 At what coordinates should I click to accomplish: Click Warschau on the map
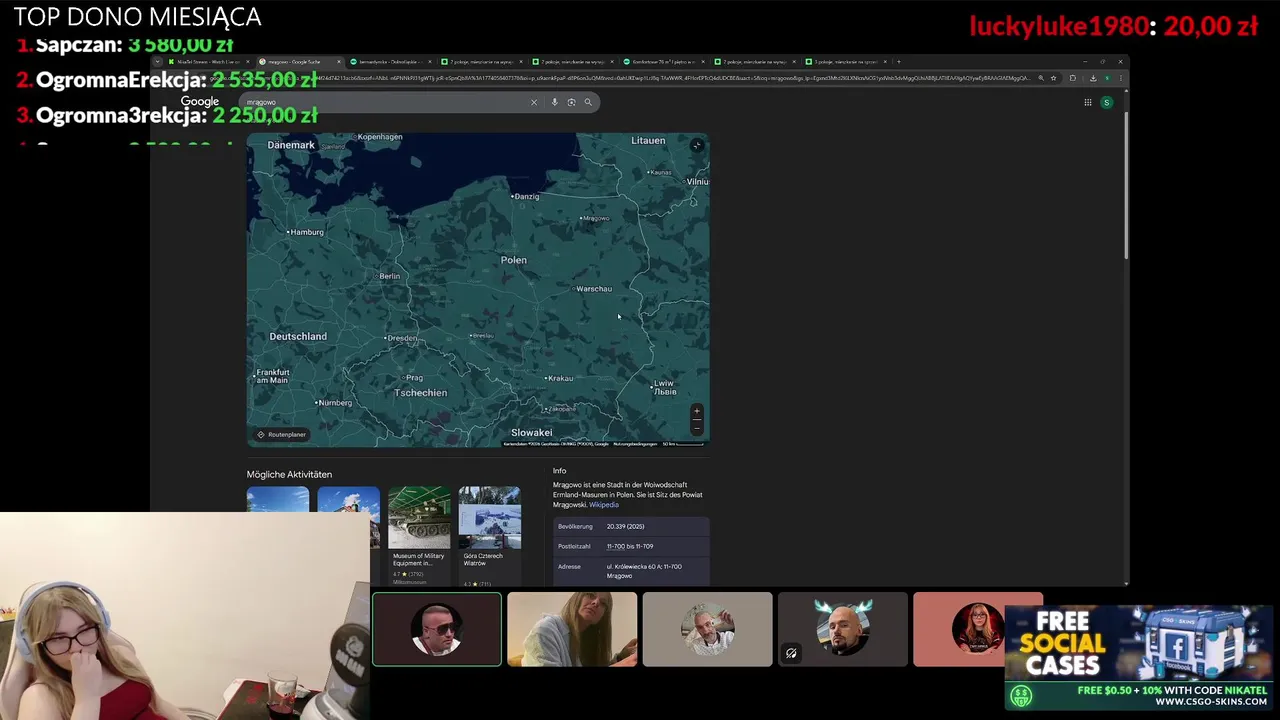coord(594,289)
